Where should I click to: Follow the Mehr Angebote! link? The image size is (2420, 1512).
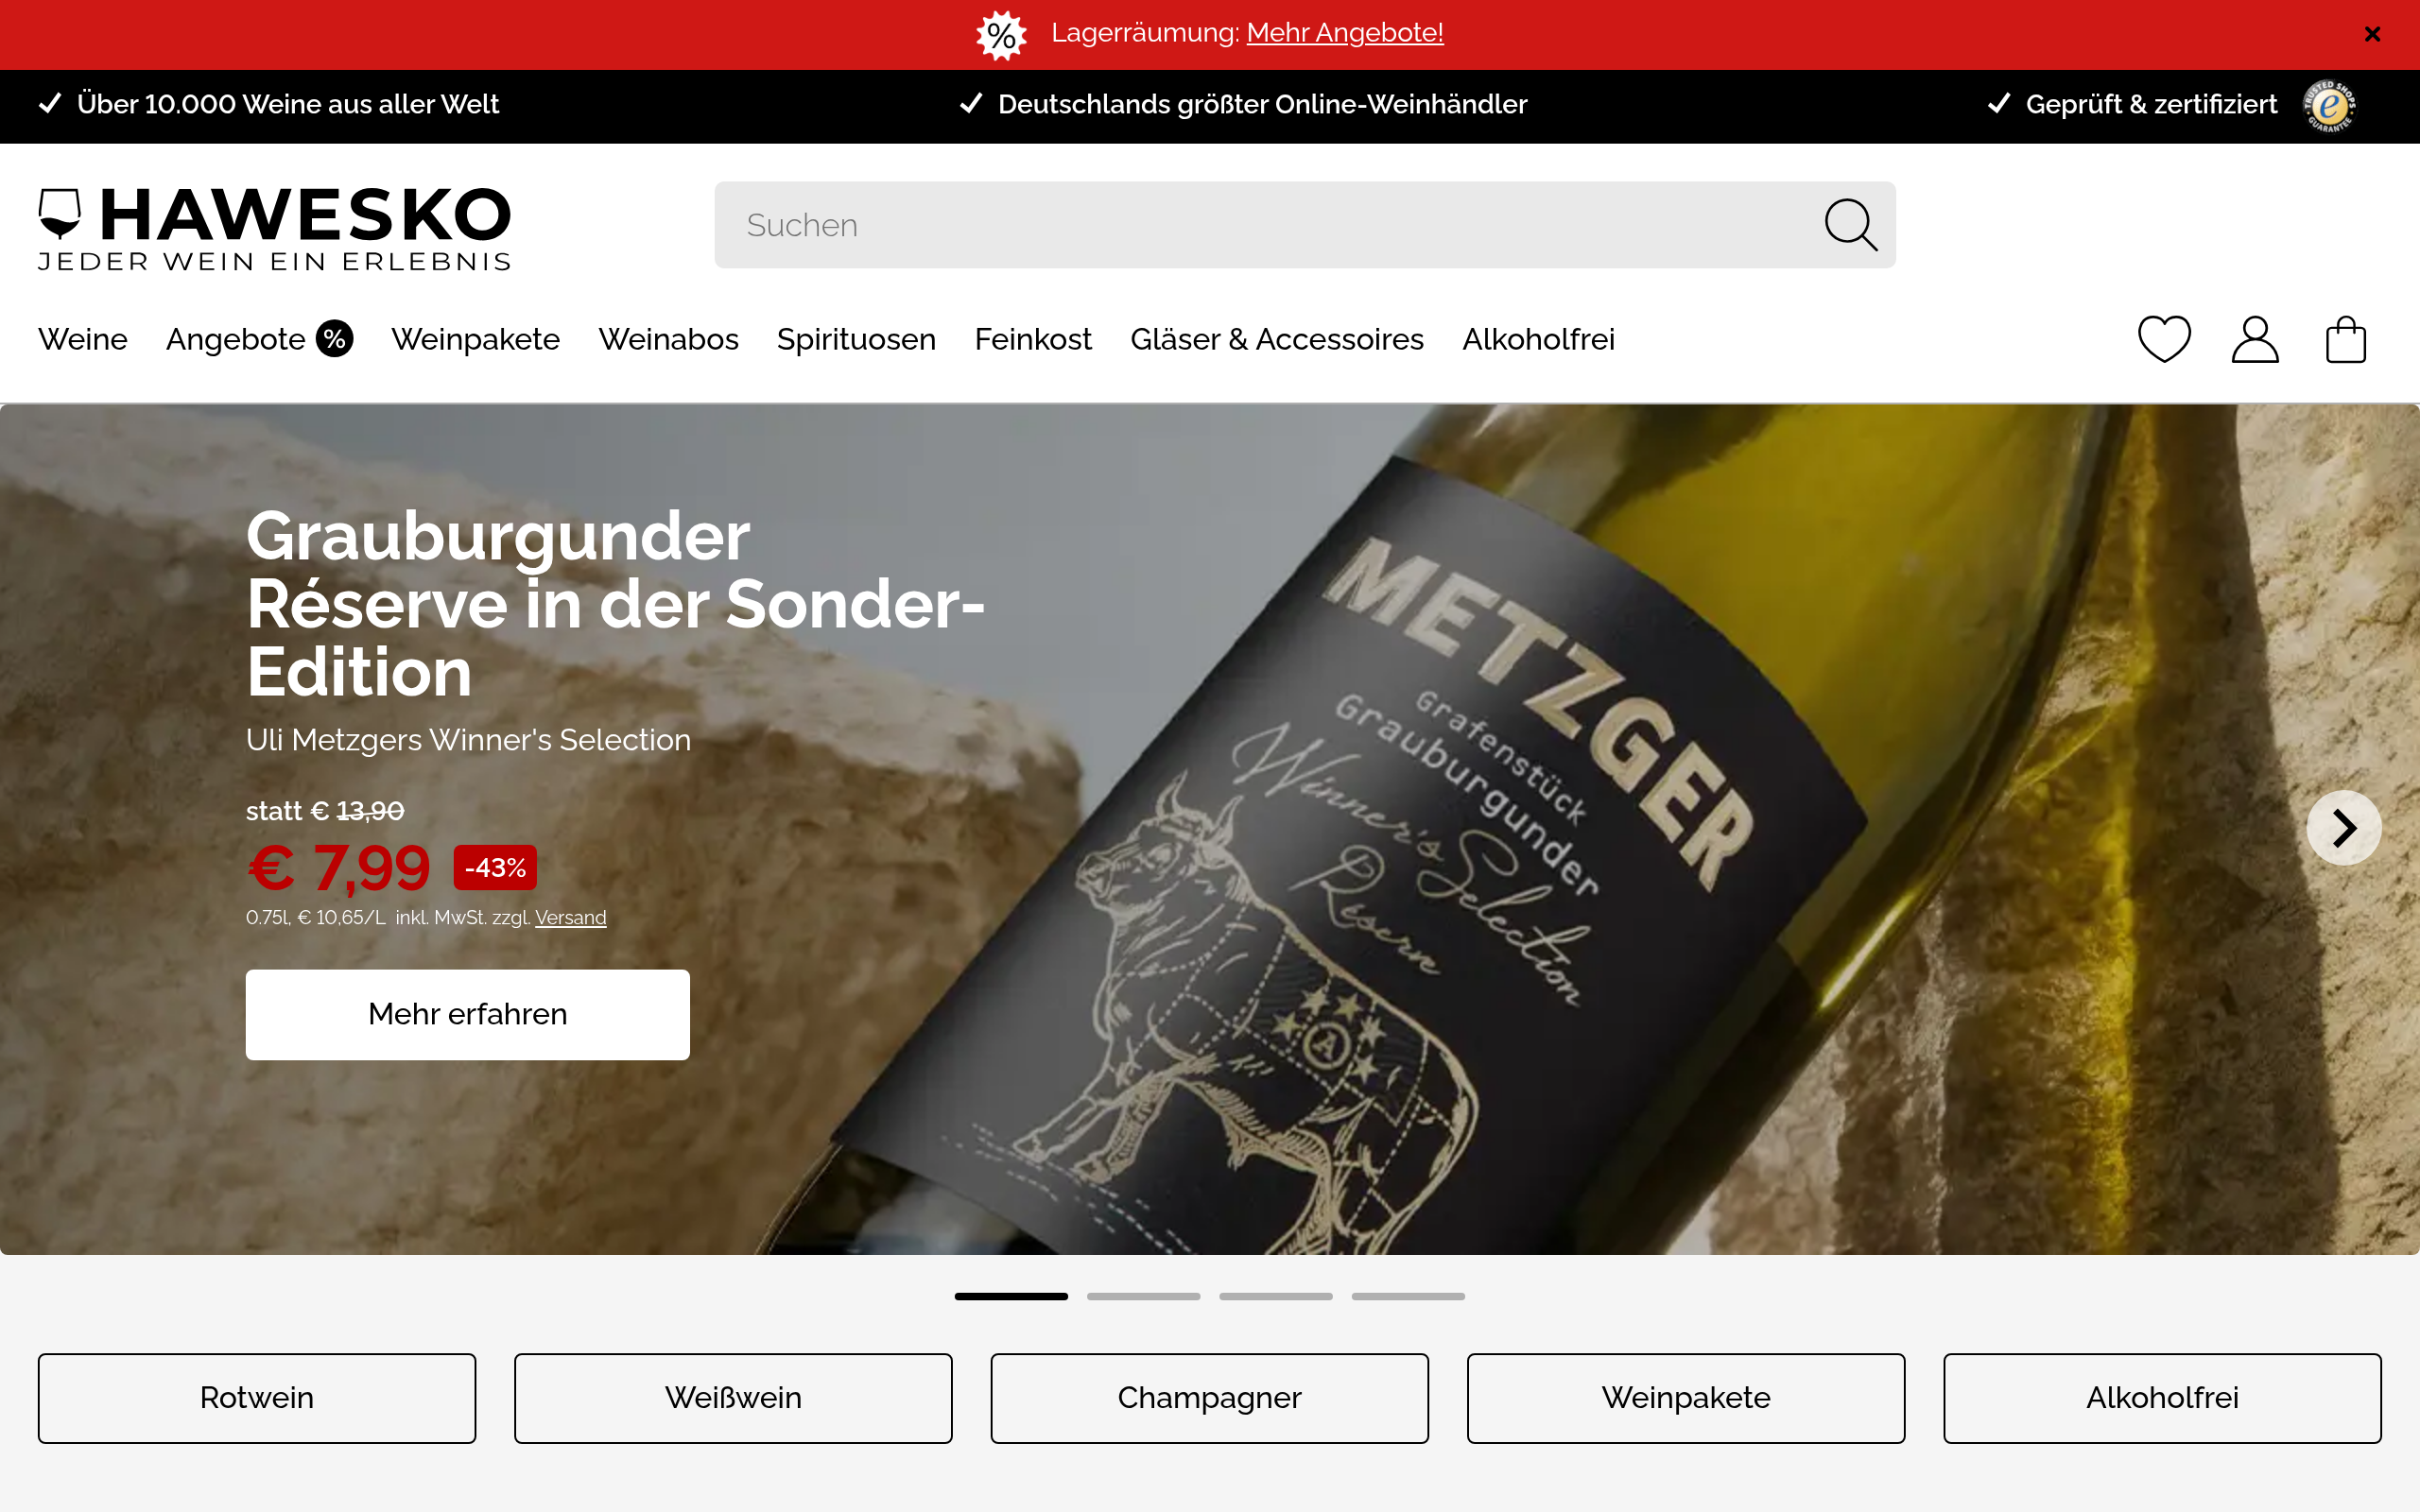click(x=1344, y=33)
